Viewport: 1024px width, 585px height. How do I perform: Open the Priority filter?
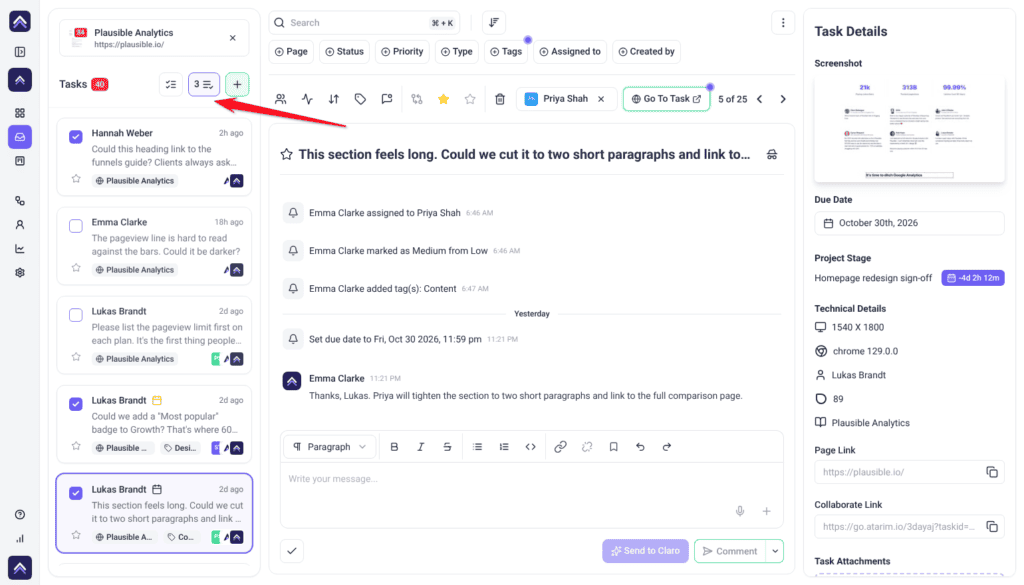click(402, 52)
